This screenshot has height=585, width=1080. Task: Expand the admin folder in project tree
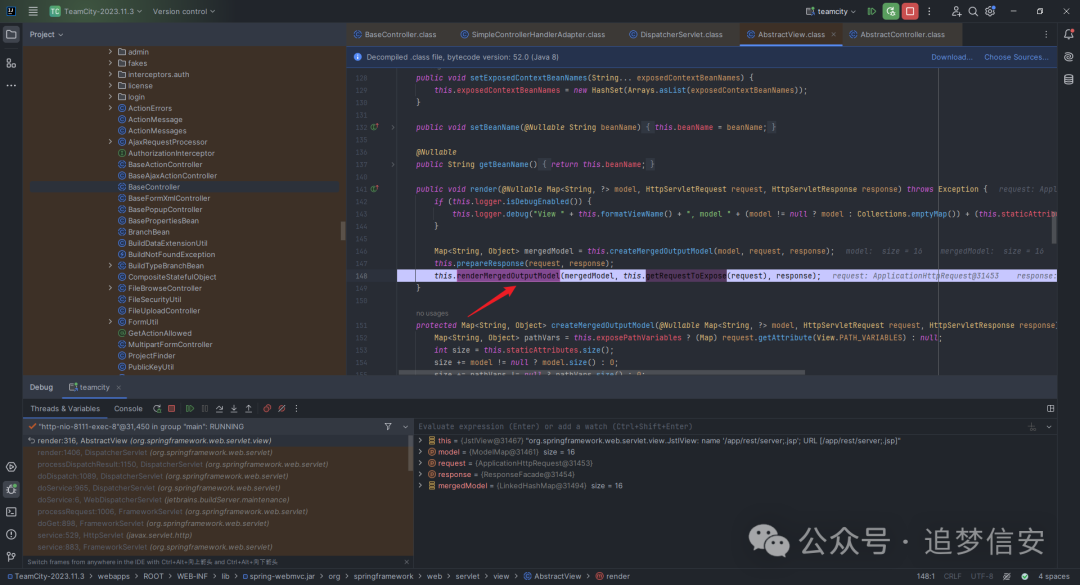click(110, 52)
